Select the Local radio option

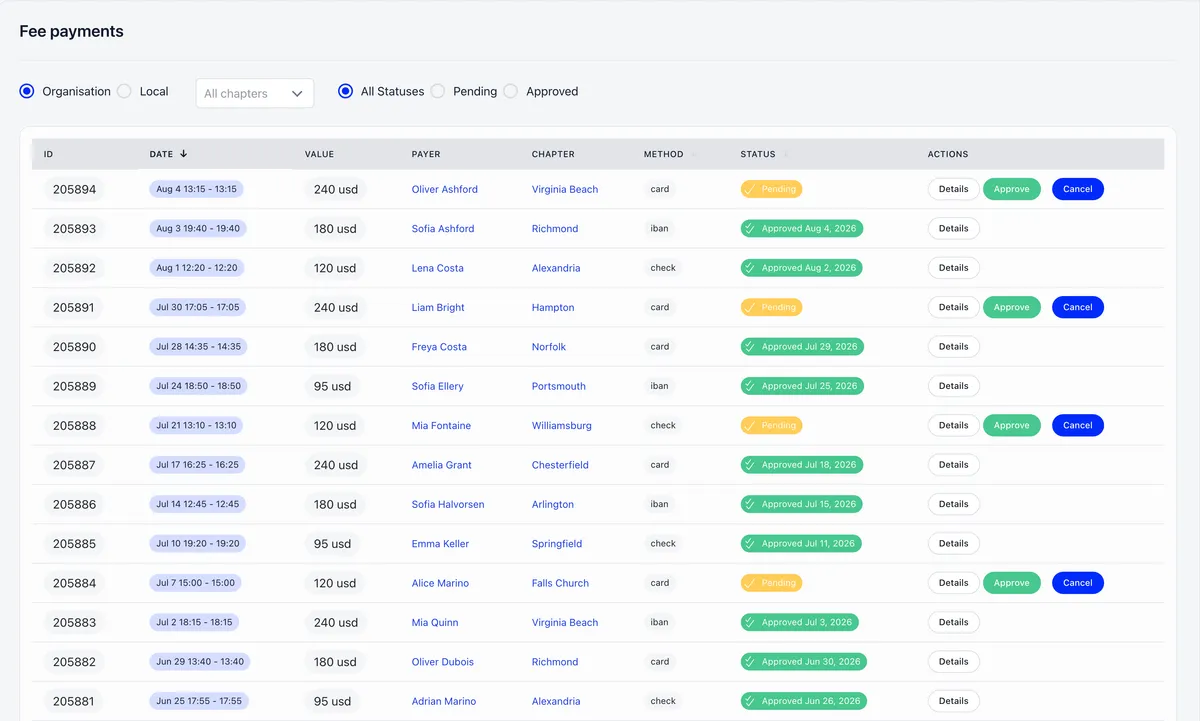pos(124,91)
